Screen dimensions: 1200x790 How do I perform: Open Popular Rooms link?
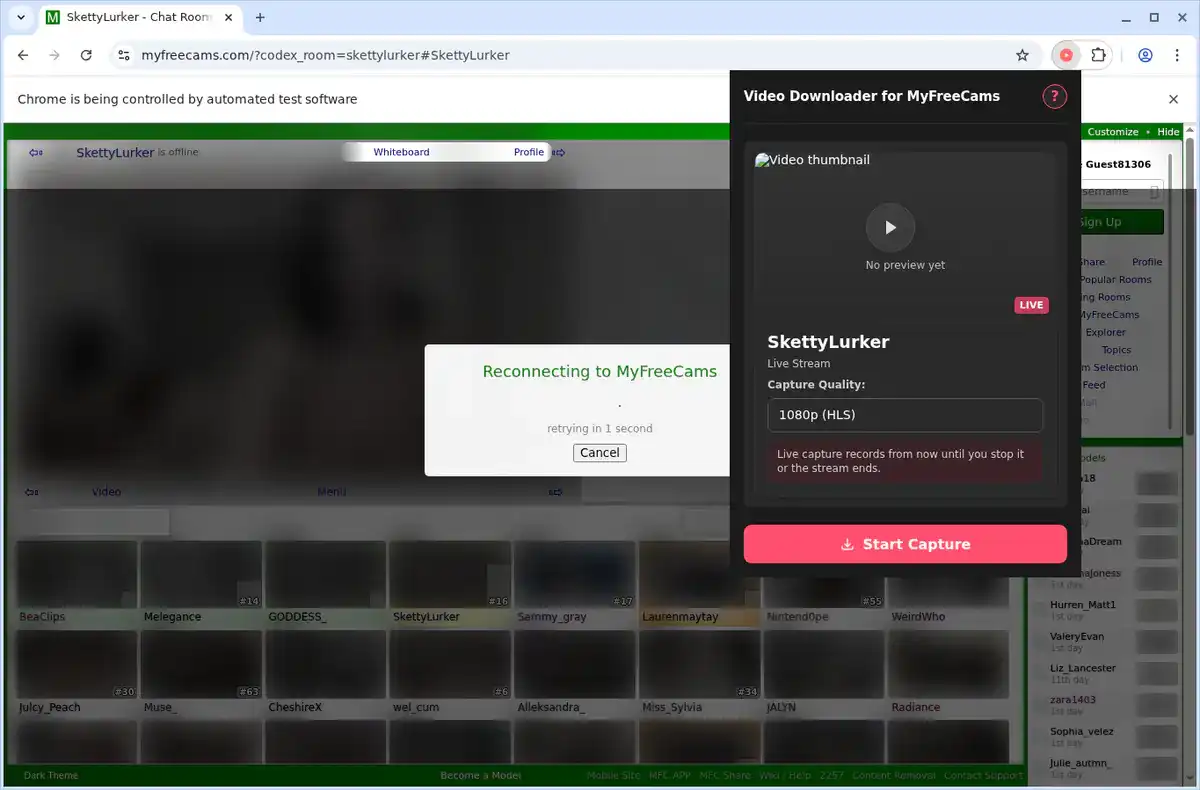1115,280
